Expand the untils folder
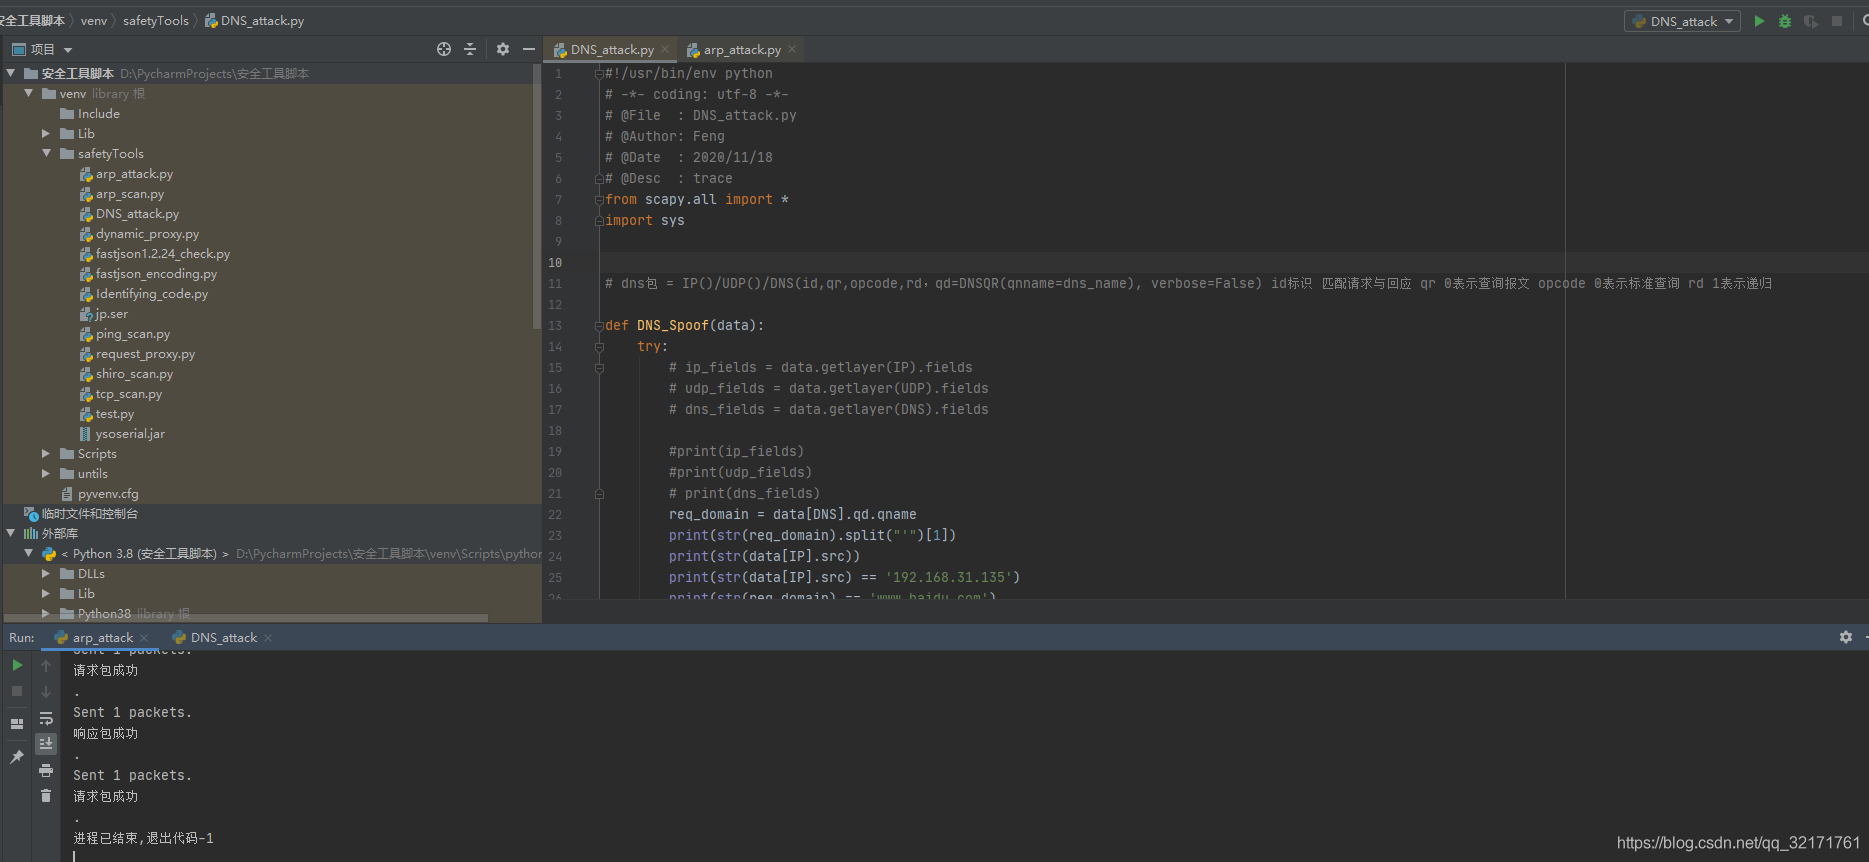The width and height of the screenshot is (1869, 862). point(46,473)
